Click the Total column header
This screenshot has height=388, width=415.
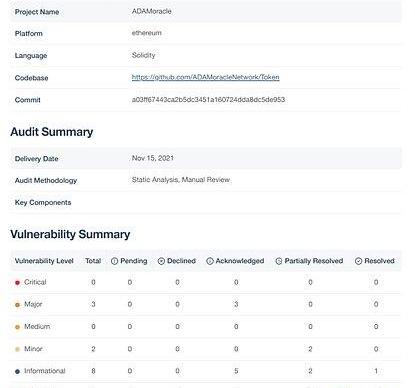[93, 261]
